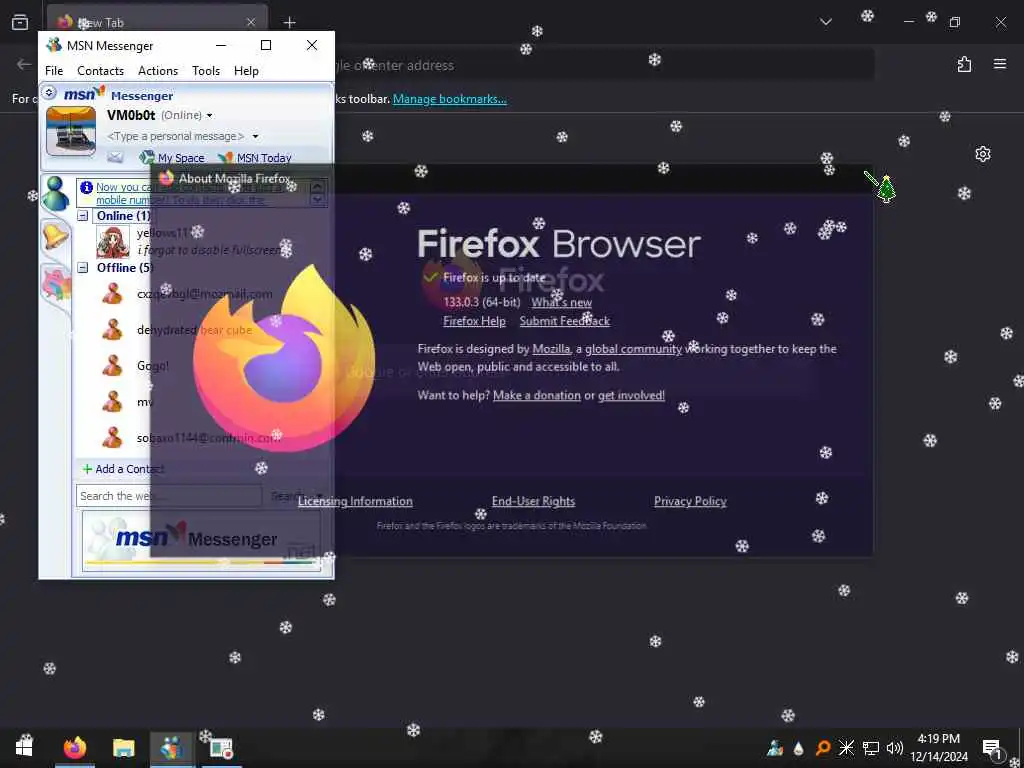Select online contact yellows11 avatar
Viewport: 1024px width, 768px height.
click(x=113, y=241)
